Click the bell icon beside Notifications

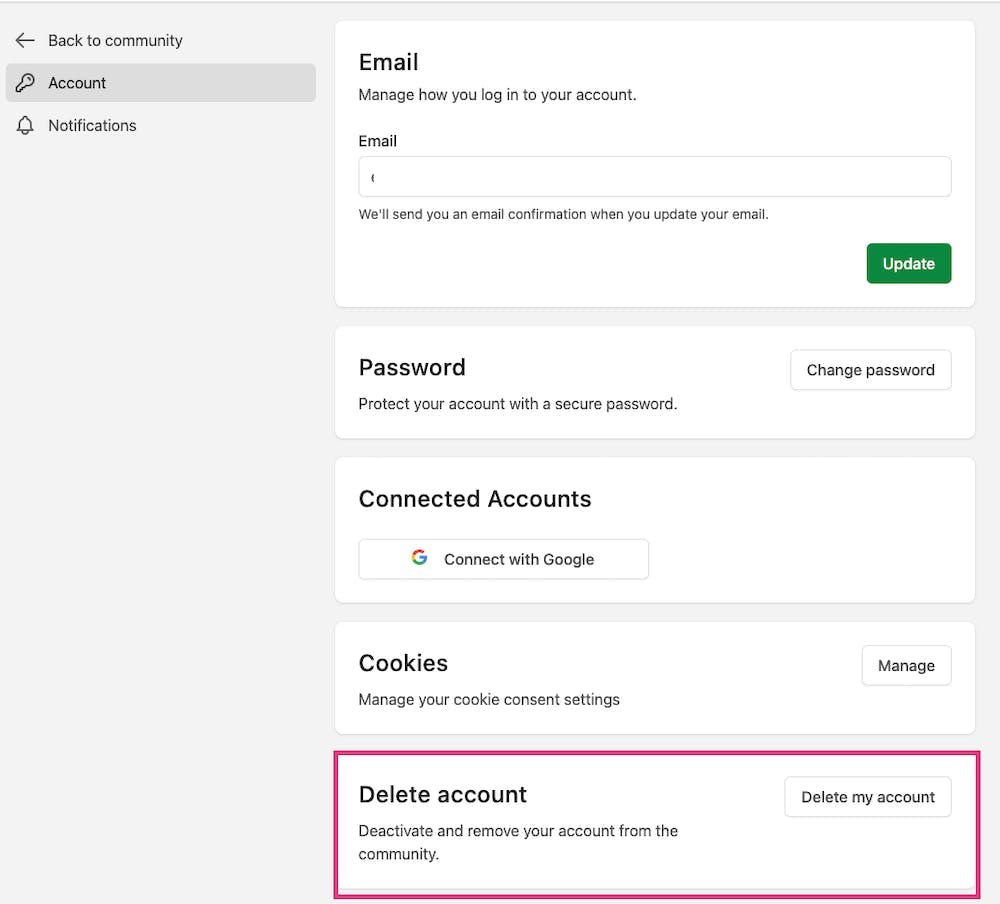[x=25, y=126]
